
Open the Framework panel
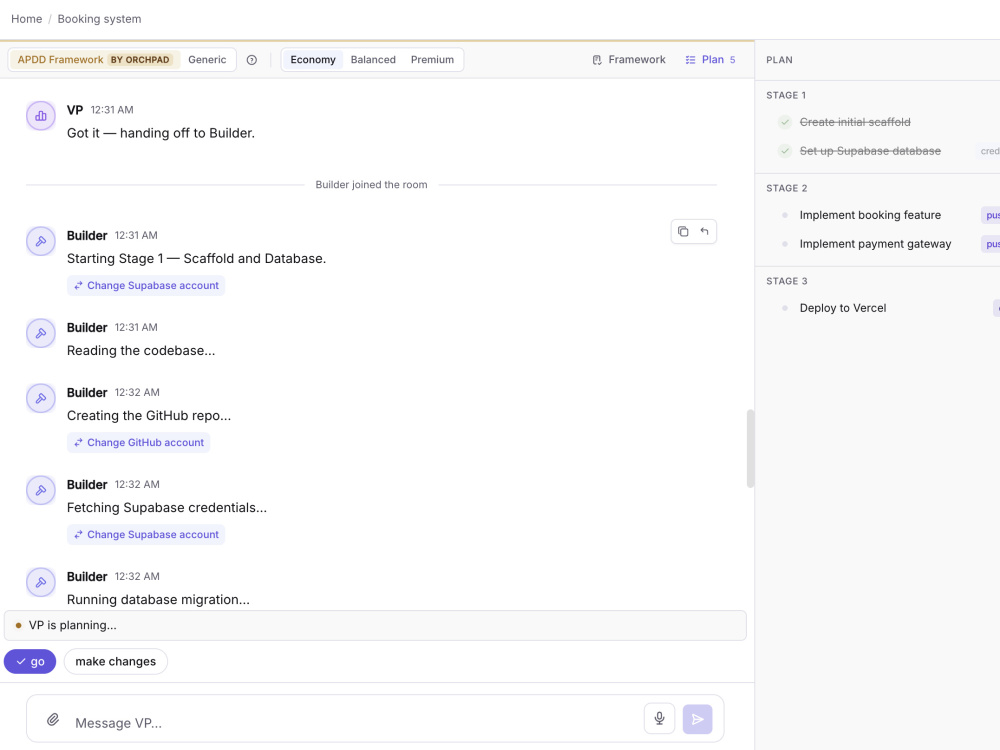(629, 60)
